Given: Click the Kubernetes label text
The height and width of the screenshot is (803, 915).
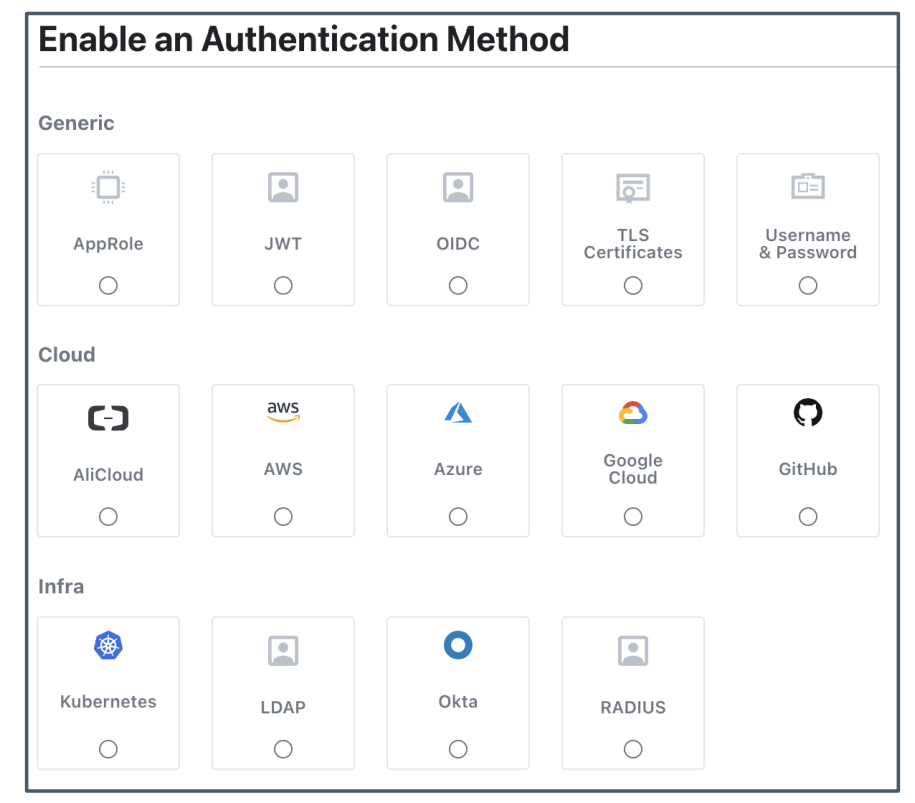Looking at the screenshot, I should [x=108, y=702].
